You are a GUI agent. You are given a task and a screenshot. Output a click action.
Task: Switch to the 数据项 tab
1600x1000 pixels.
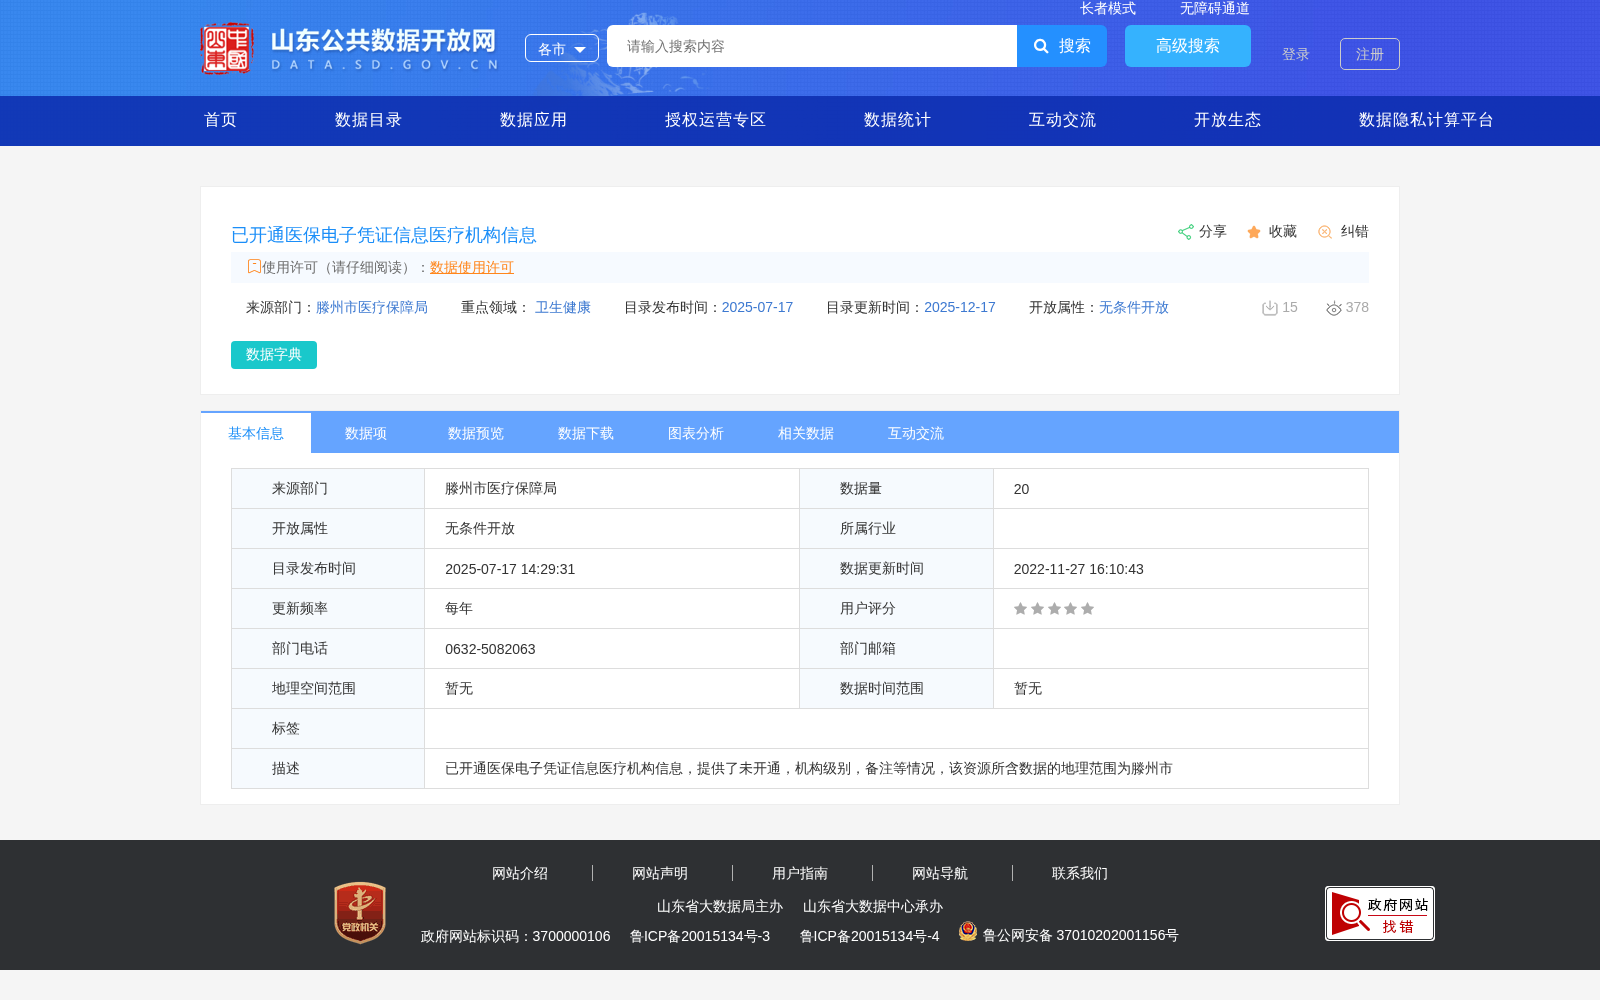pos(366,433)
